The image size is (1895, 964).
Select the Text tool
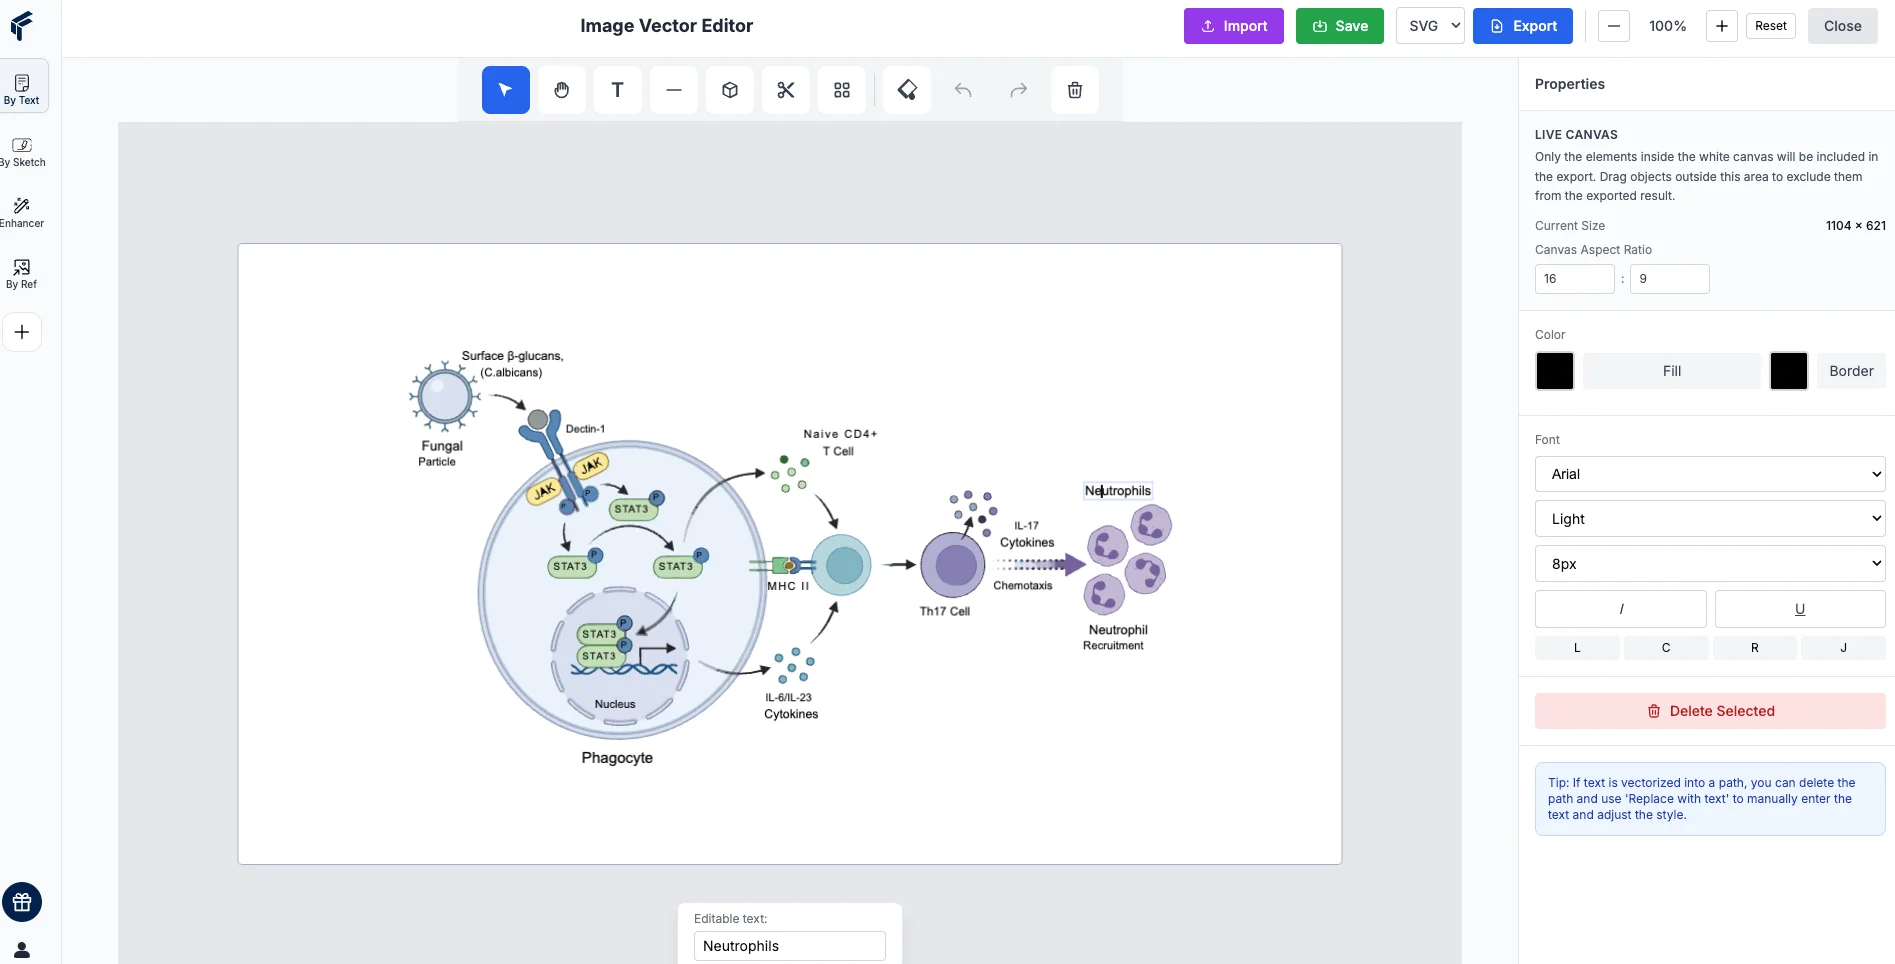[x=618, y=90]
